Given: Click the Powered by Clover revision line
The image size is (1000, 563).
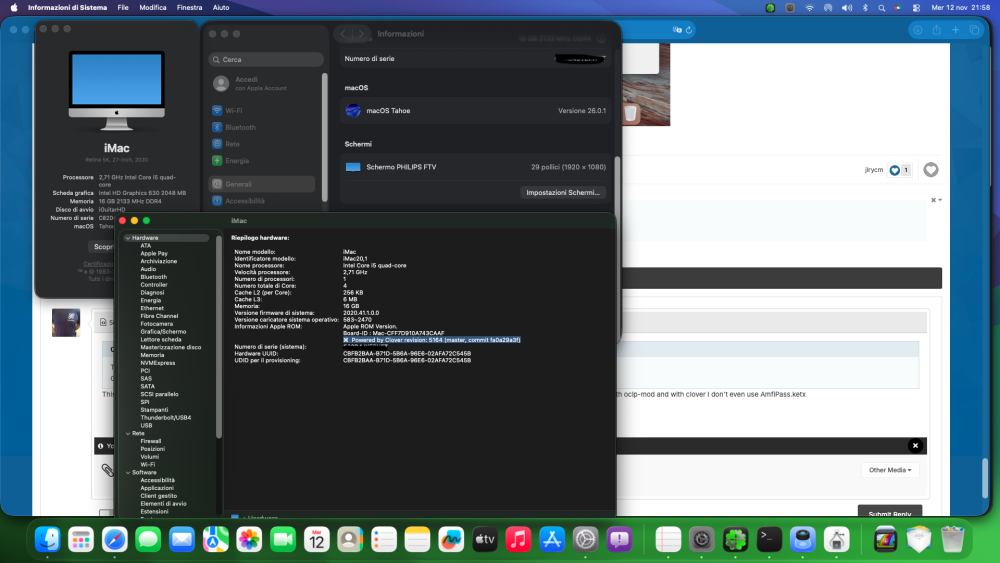Looking at the screenshot, I should coord(432,340).
